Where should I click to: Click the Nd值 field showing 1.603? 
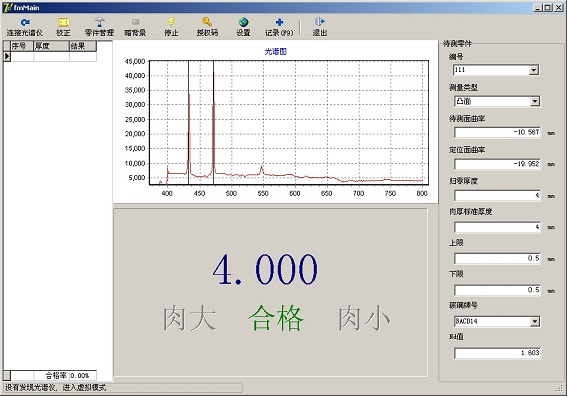497,353
